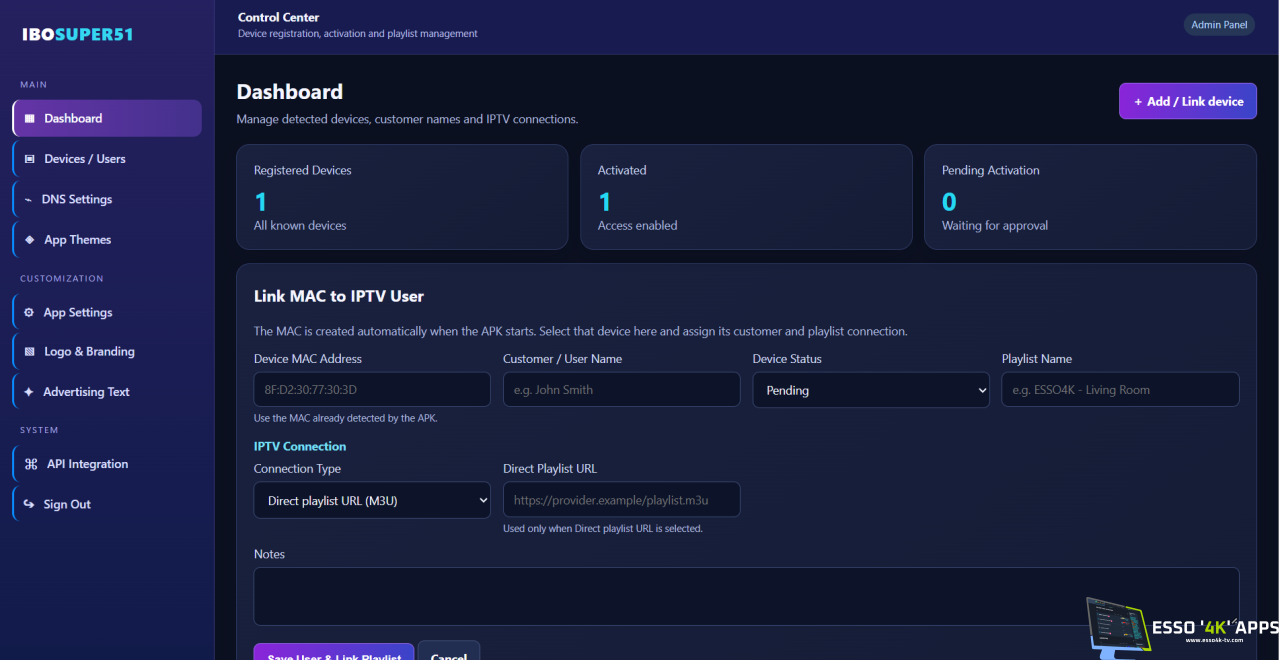
Task: Click the Logo & Branding icon
Action: coord(29,352)
